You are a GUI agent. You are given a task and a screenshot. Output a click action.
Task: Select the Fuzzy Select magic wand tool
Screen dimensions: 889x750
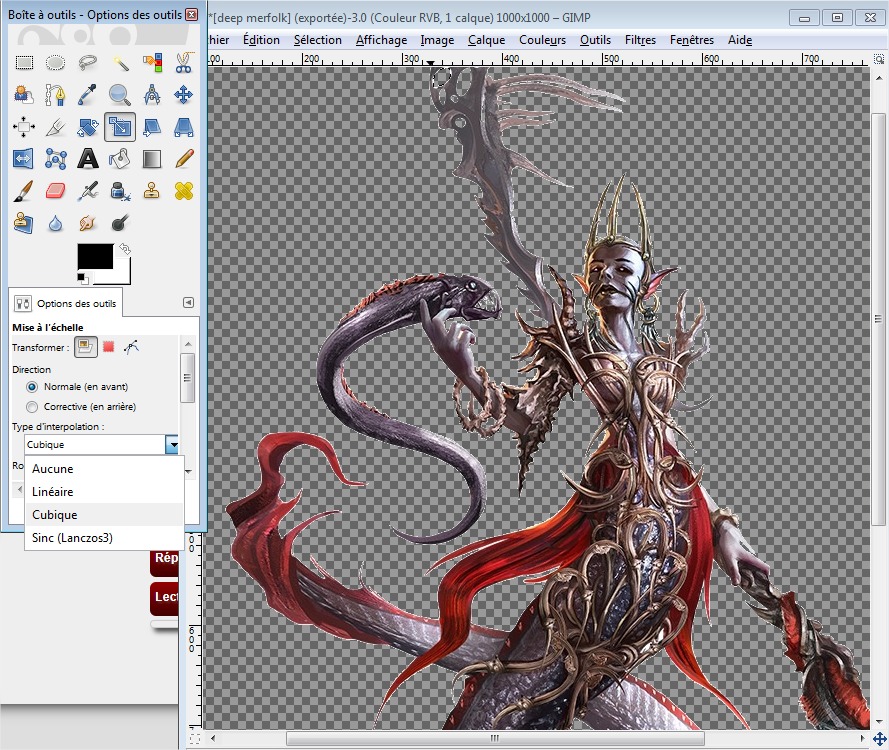[120, 63]
